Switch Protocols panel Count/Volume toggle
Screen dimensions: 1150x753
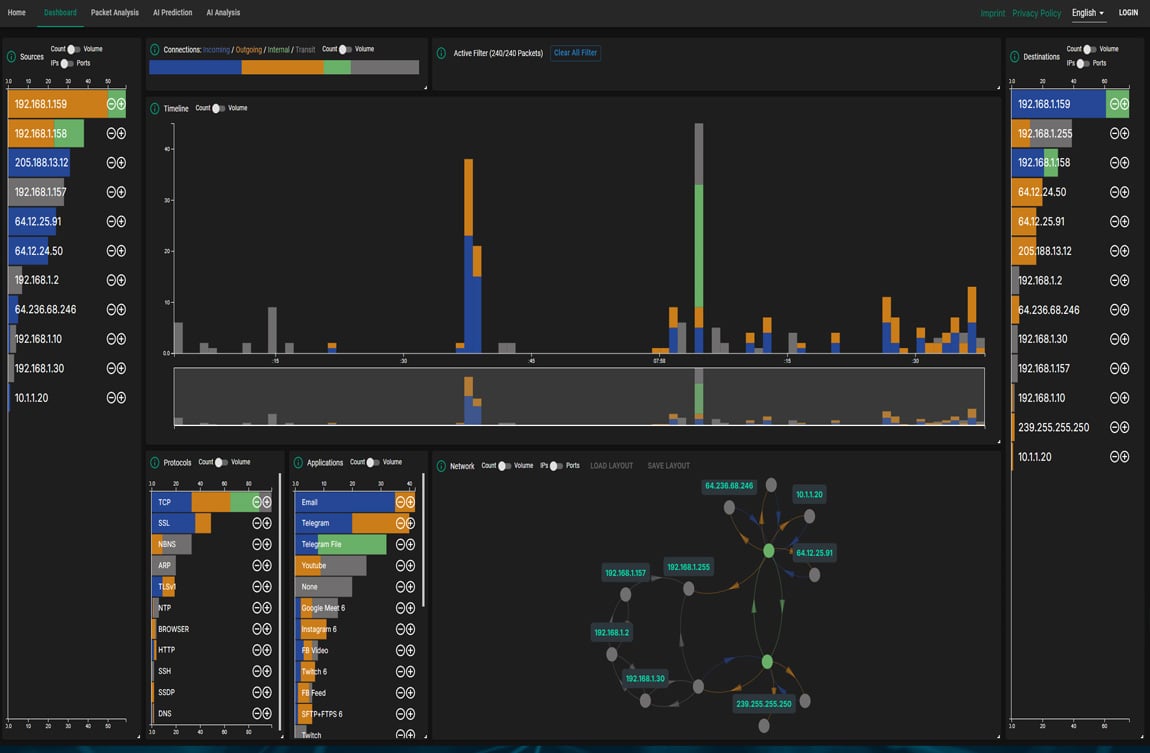(222, 463)
